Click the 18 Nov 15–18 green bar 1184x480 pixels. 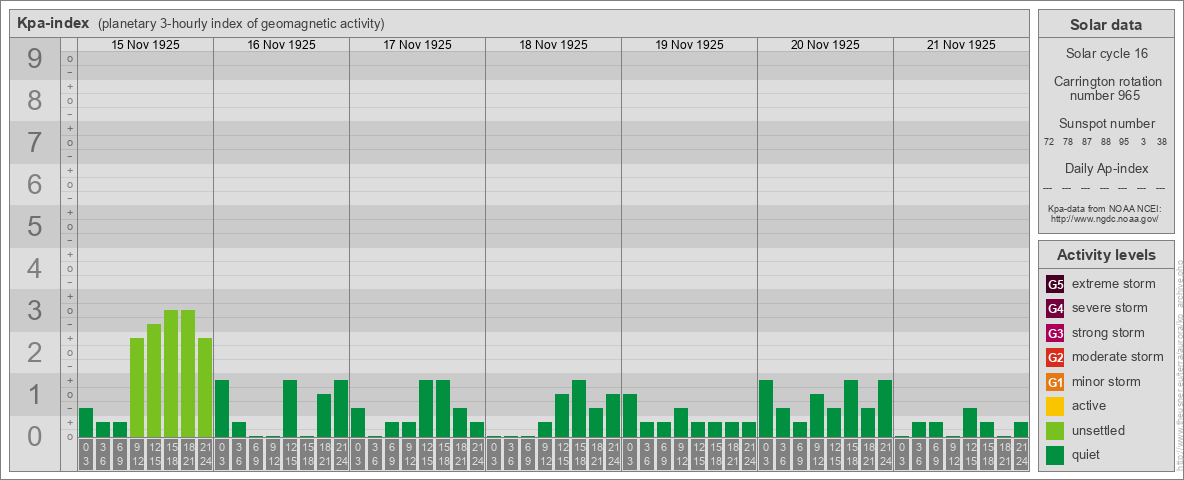pyautogui.click(x=579, y=408)
